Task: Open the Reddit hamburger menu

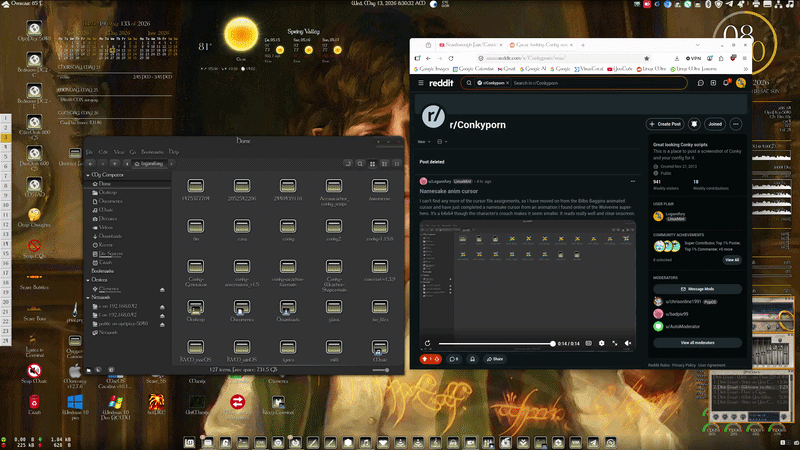Action: pos(421,83)
